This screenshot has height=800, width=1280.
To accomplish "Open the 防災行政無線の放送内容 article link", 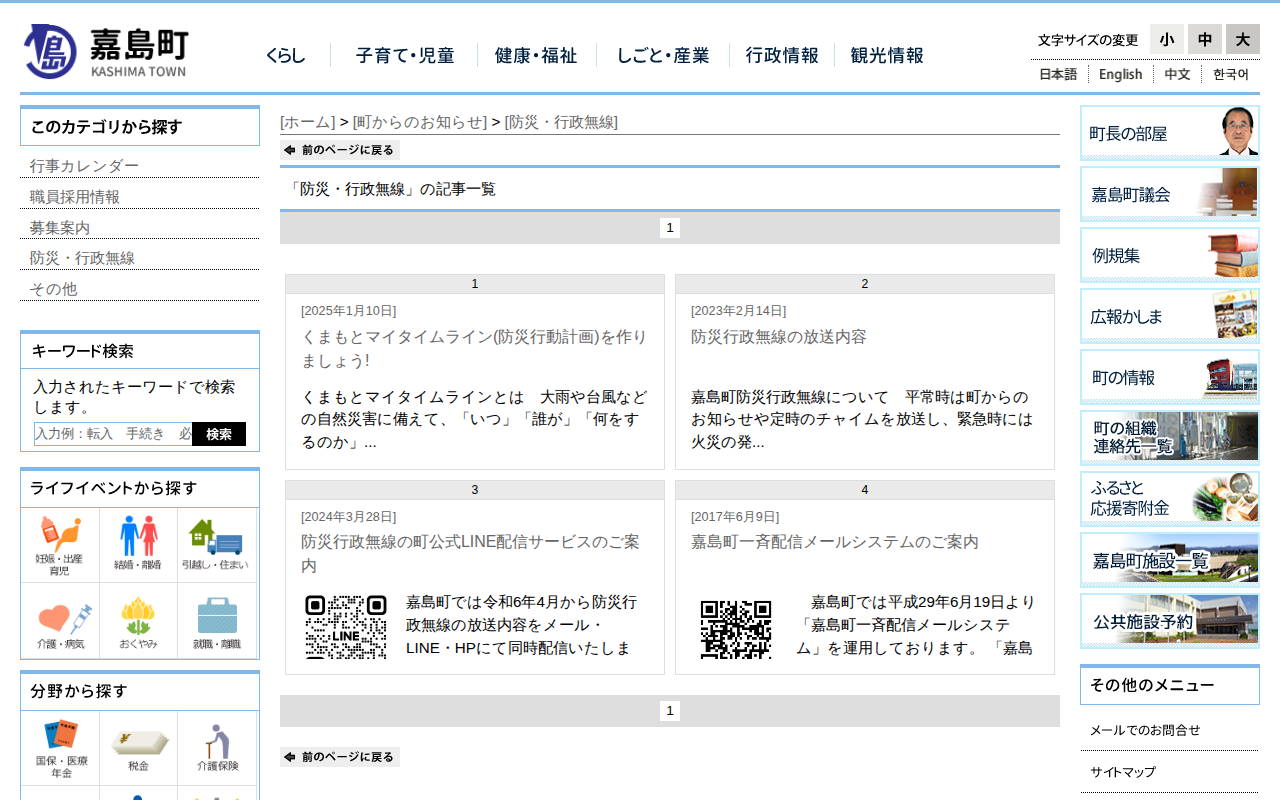I will [x=778, y=337].
